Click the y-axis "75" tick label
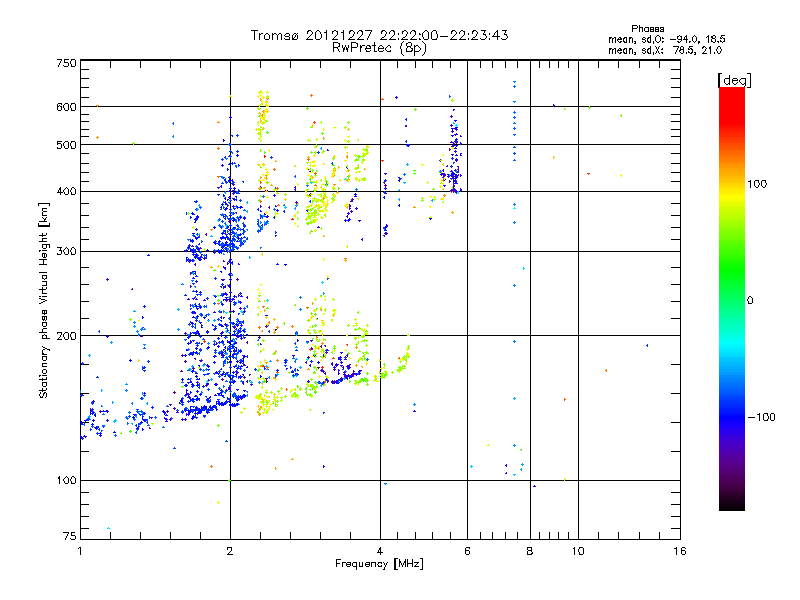 [x=70, y=536]
